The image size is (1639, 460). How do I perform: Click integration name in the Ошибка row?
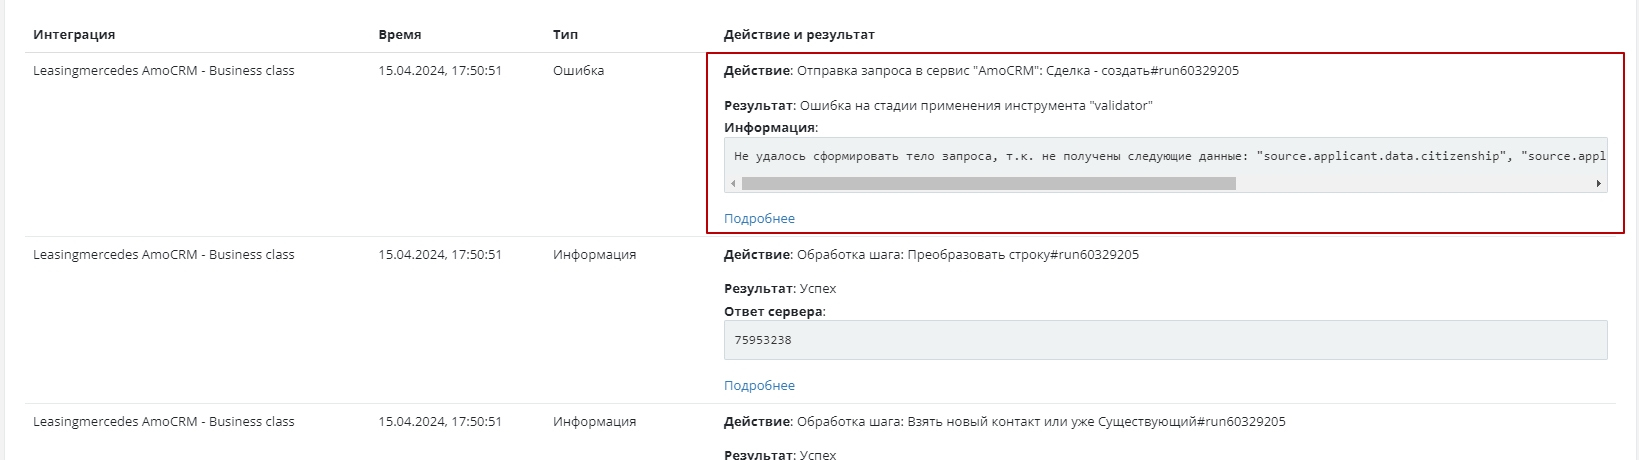[163, 71]
